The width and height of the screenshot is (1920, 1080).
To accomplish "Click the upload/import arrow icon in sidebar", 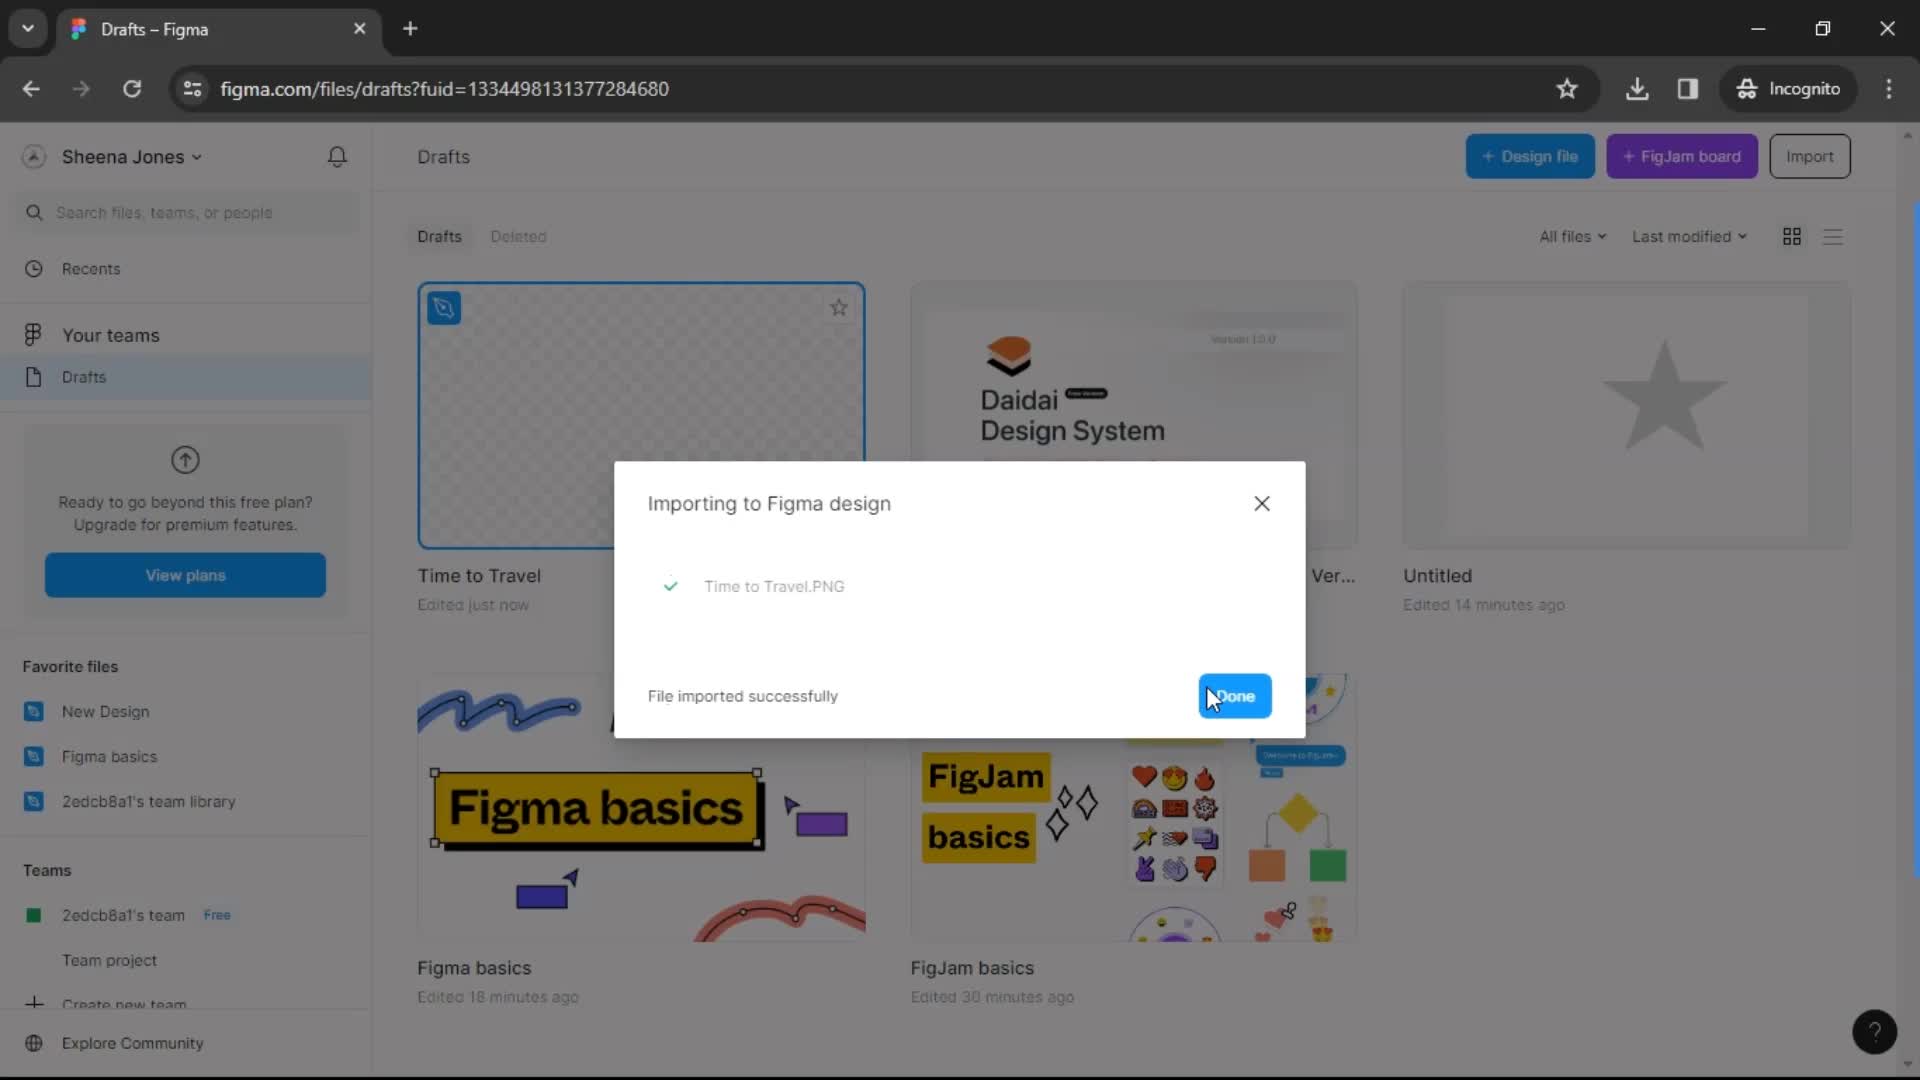I will (186, 459).
